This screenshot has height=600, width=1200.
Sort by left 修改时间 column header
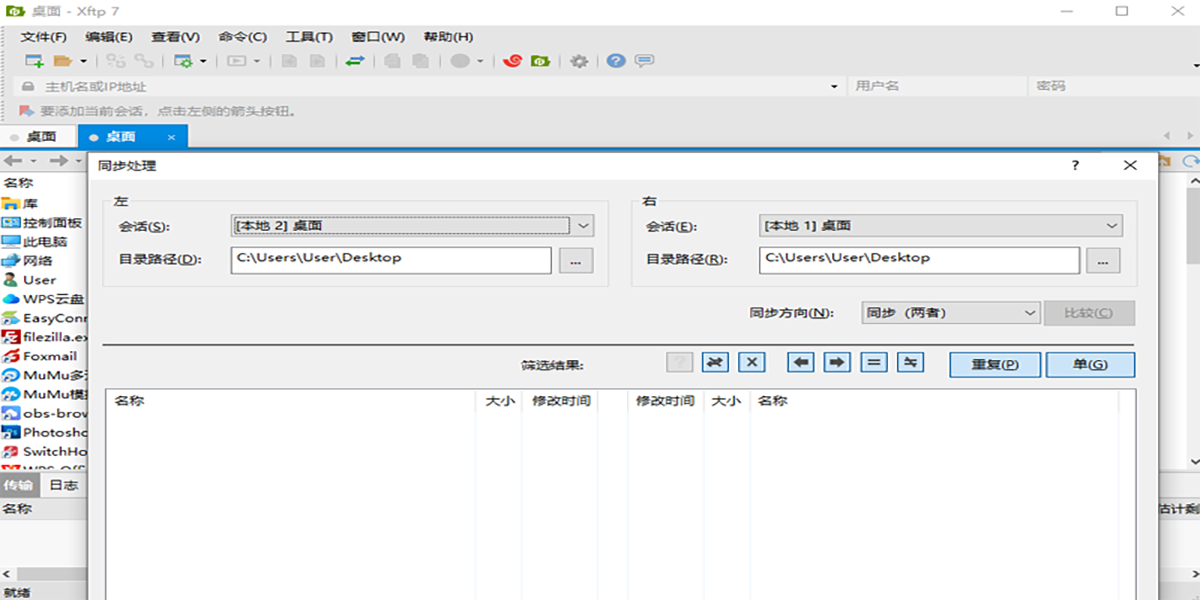[x=560, y=401]
